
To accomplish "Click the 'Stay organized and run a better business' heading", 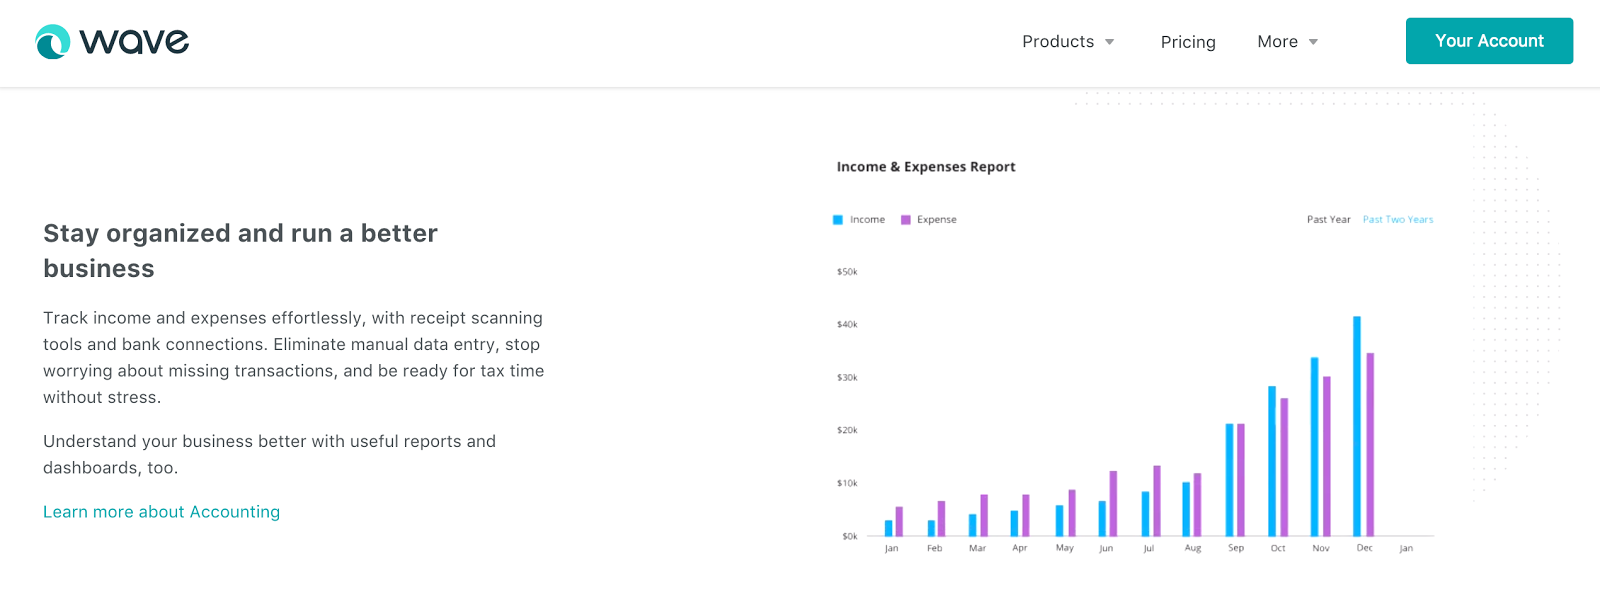I will [x=240, y=251].
